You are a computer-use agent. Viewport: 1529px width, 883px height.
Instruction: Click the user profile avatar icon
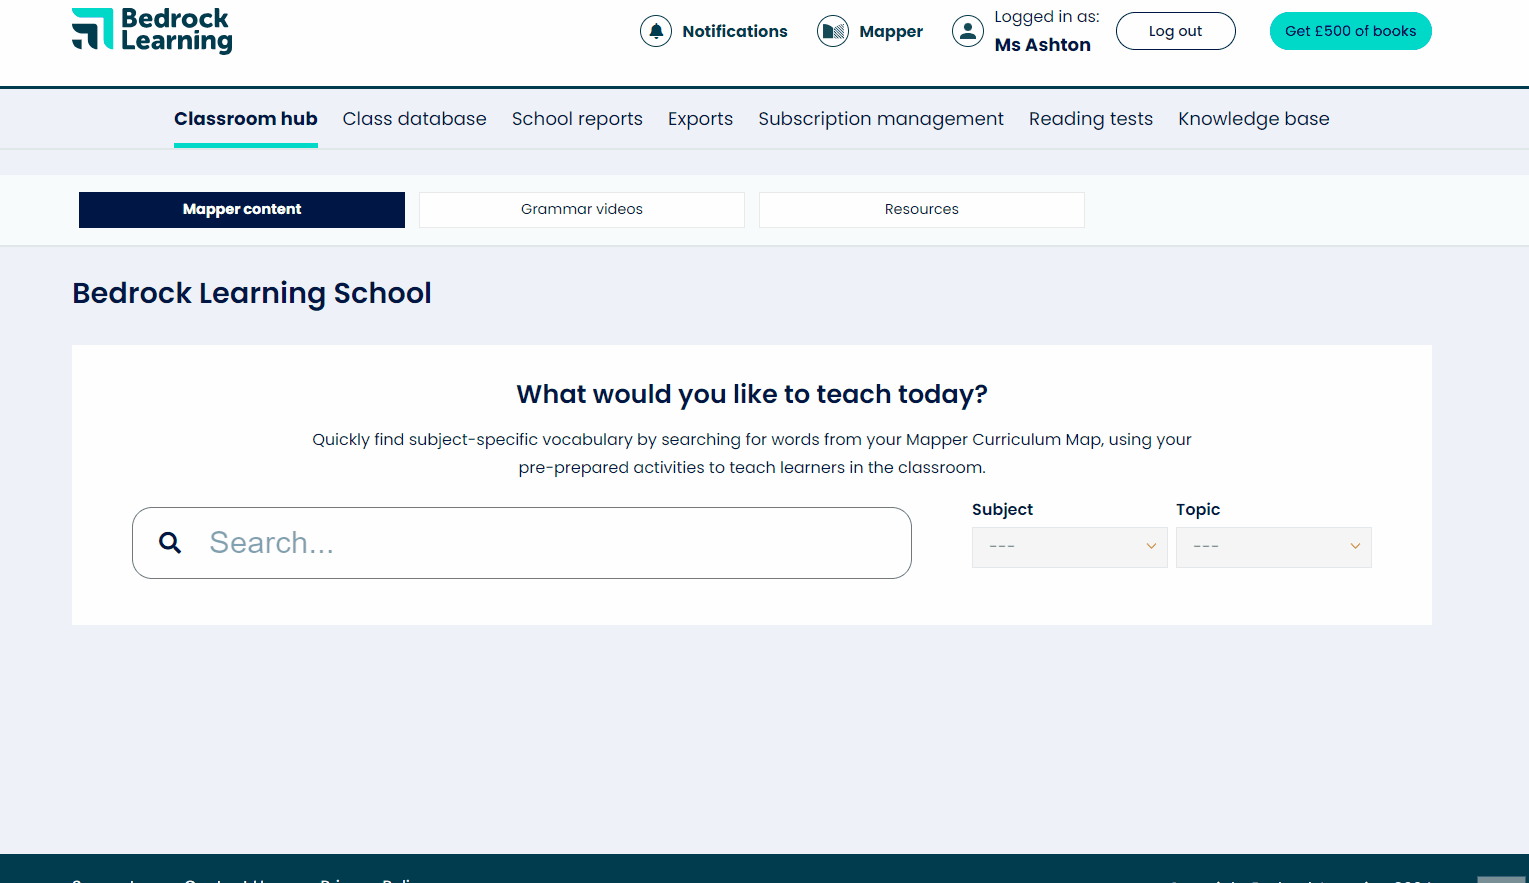[968, 31]
